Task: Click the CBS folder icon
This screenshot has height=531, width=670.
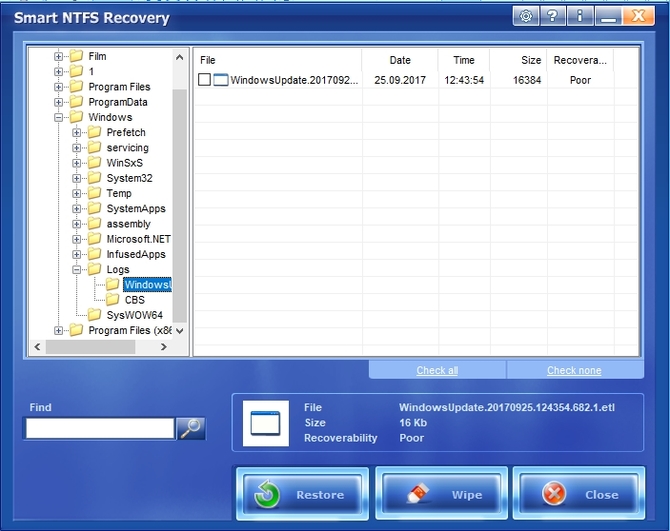Action: pyautogui.click(x=112, y=300)
